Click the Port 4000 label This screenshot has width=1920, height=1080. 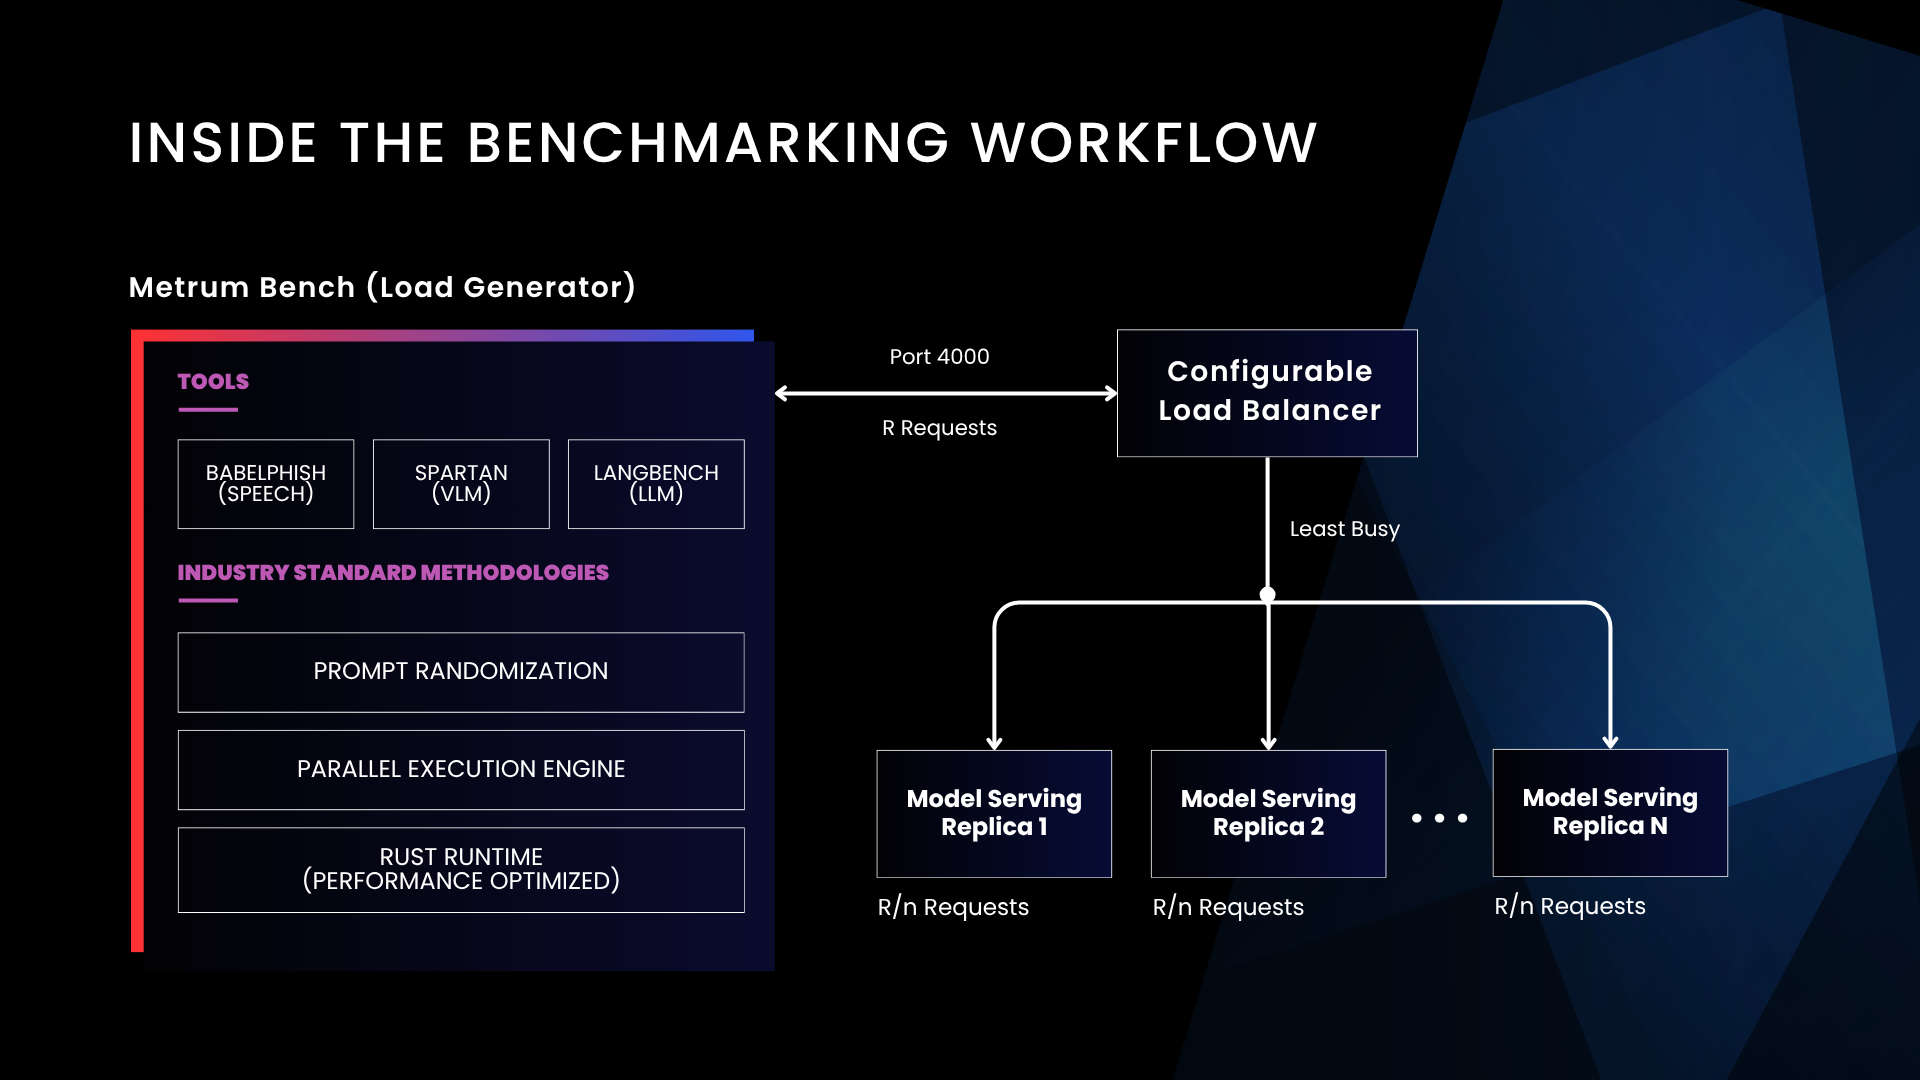coord(939,357)
